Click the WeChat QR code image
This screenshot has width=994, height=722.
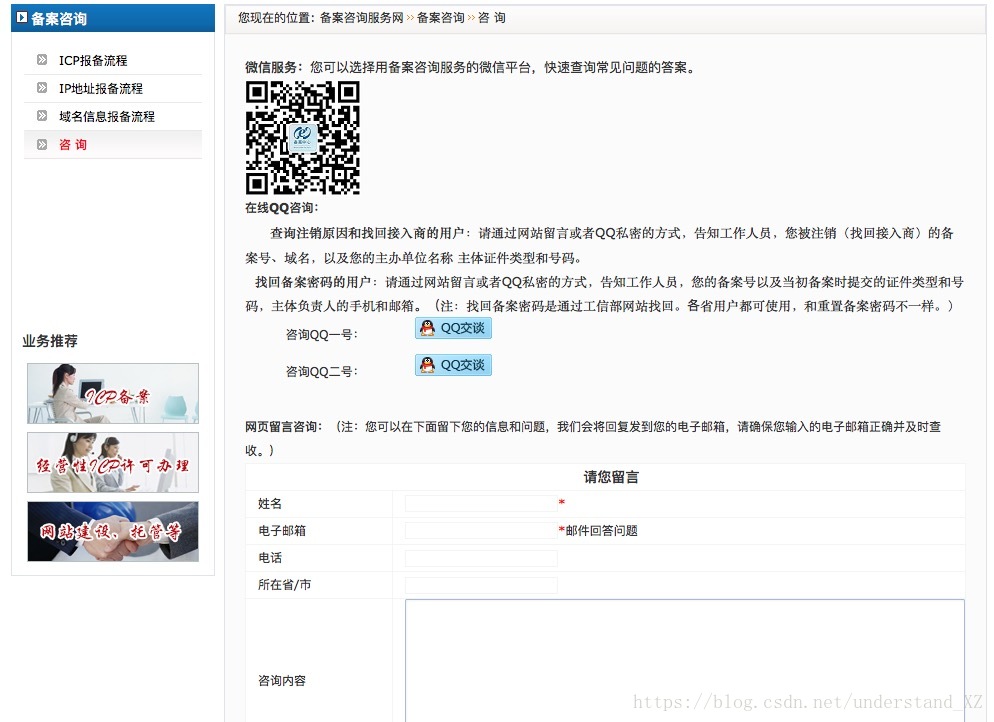303,137
